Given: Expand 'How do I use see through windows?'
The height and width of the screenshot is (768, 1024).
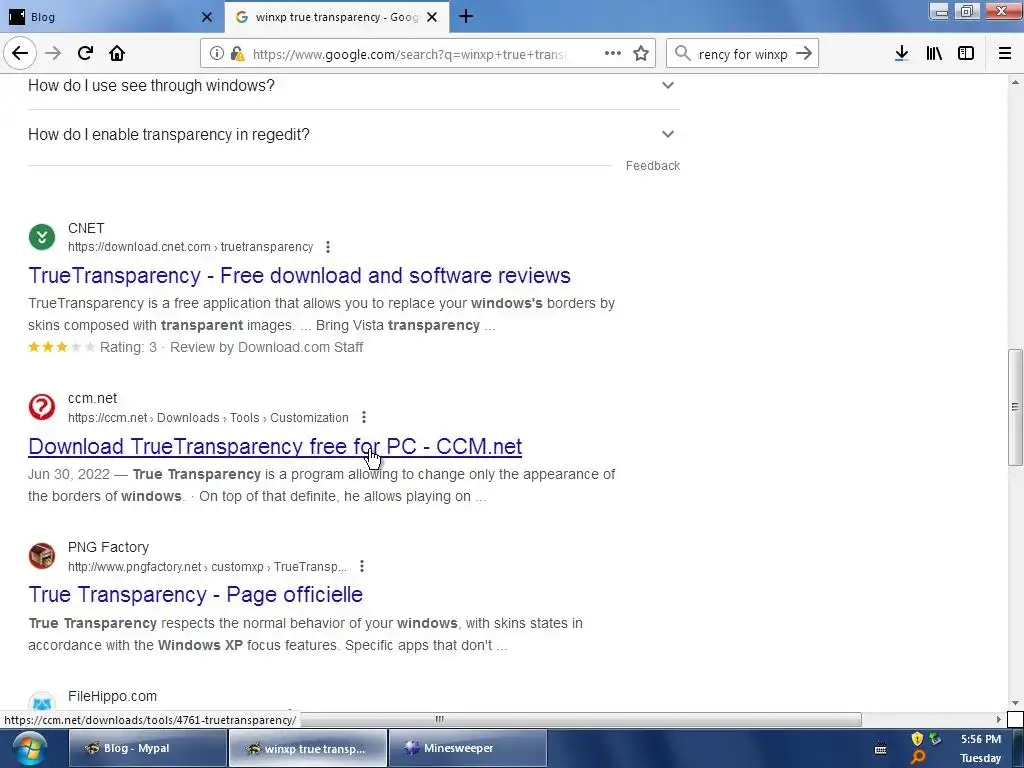Looking at the screenshot, I should [353, 86].
